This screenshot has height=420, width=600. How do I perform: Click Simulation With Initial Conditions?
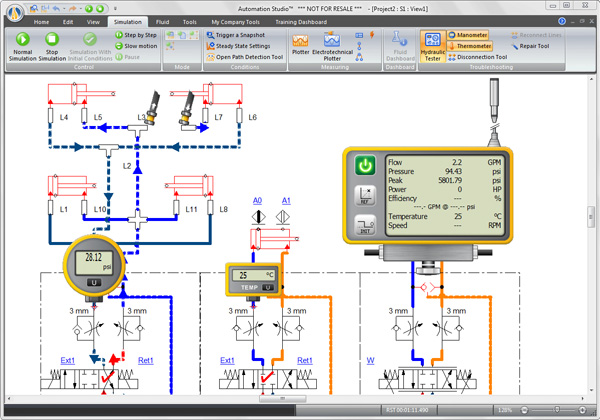(90, 47)
